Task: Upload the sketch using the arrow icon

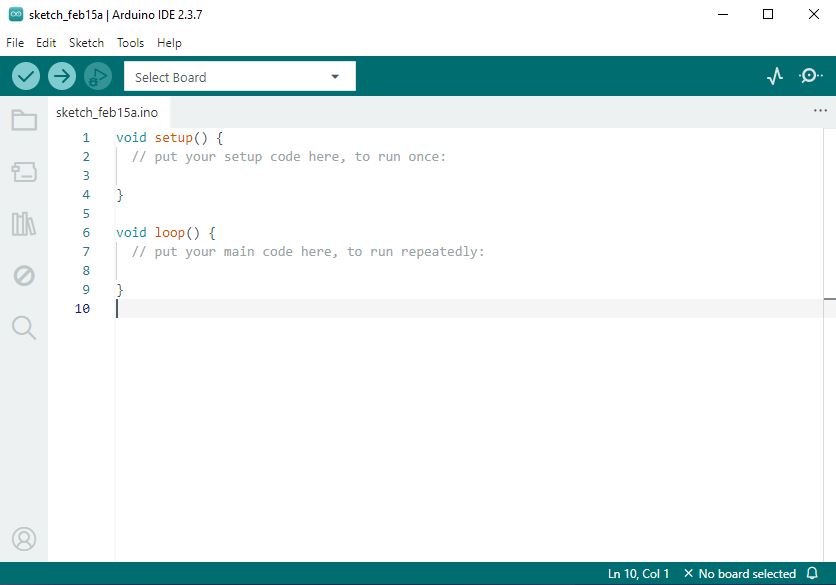Action: pyautogui.click(x=61, y=75)
